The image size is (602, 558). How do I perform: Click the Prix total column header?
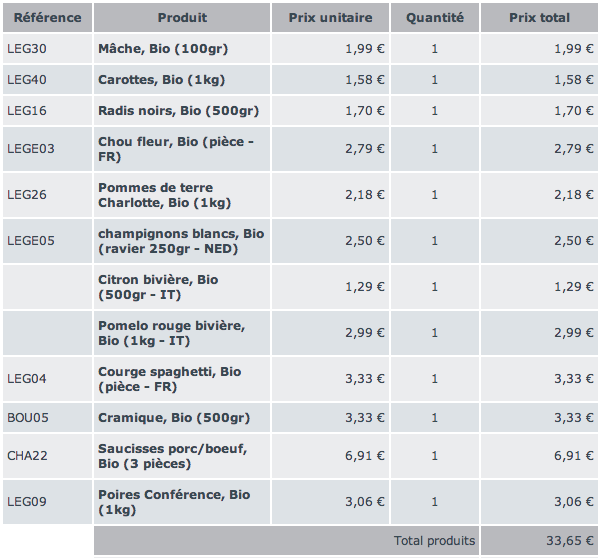(539, 18)
